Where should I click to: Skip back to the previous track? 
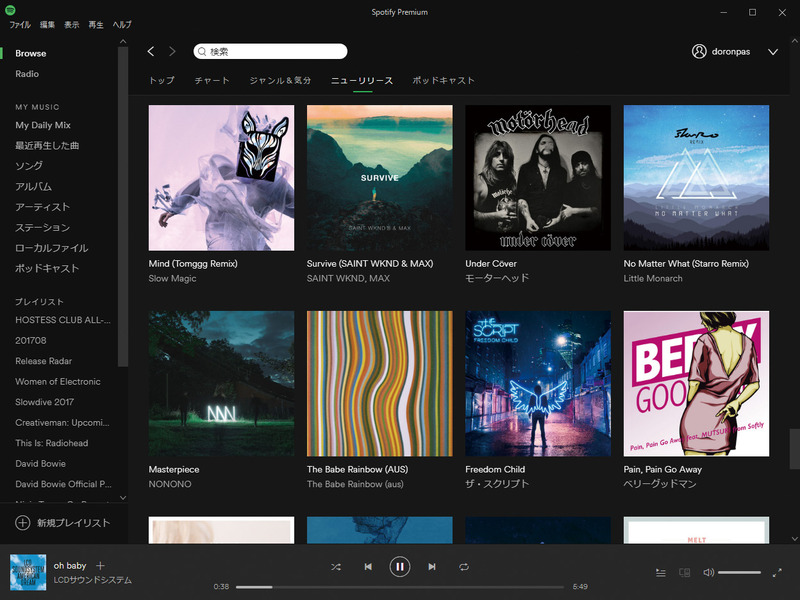pos(369,566)
